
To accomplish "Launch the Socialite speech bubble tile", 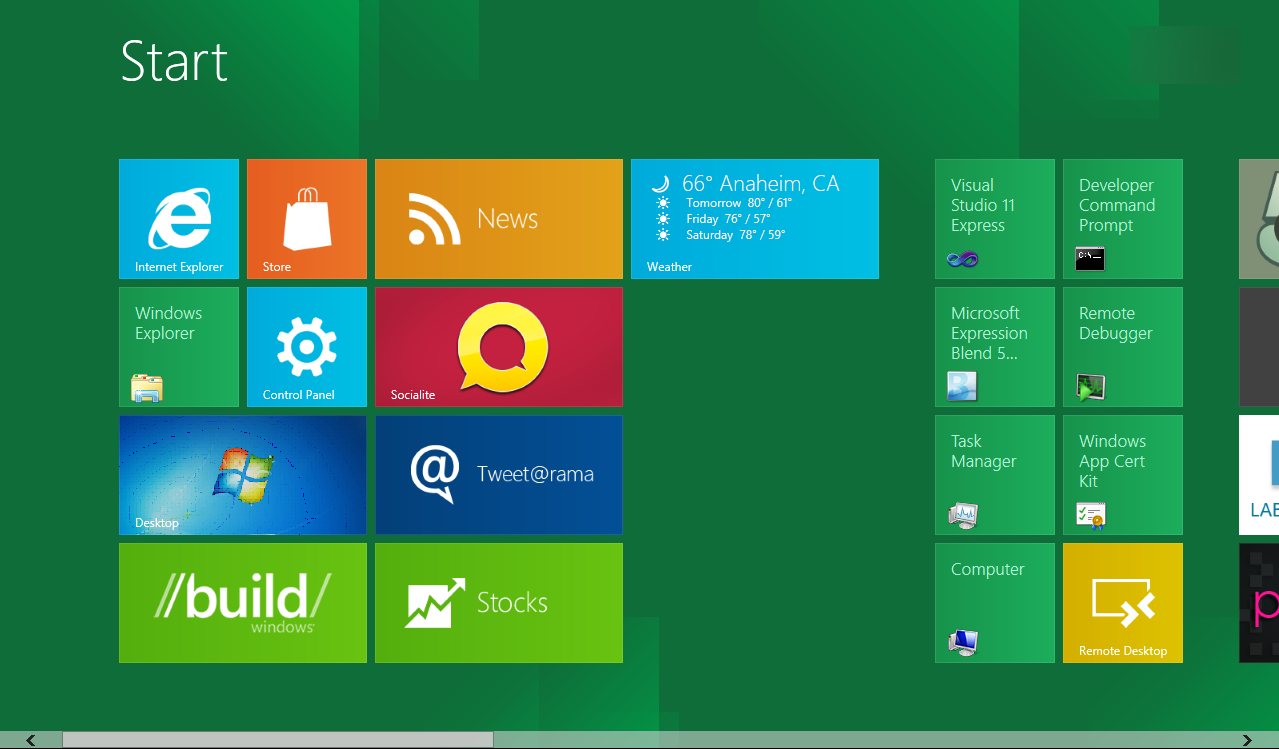I will coord(499,347).
